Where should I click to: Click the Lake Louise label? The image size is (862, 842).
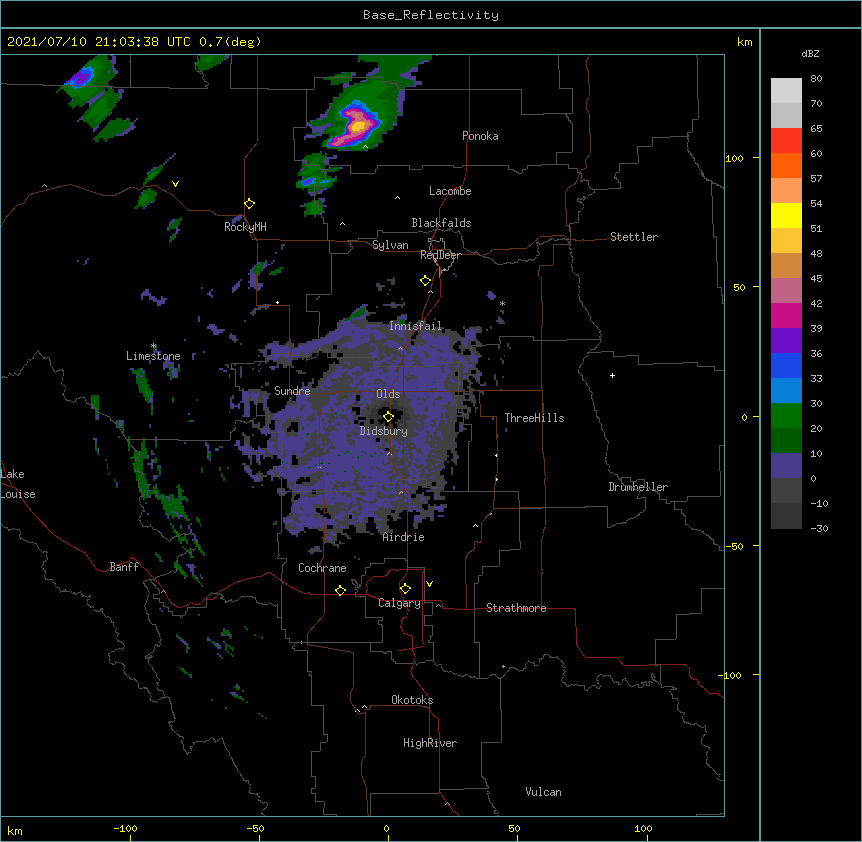(x=18, y=484)
